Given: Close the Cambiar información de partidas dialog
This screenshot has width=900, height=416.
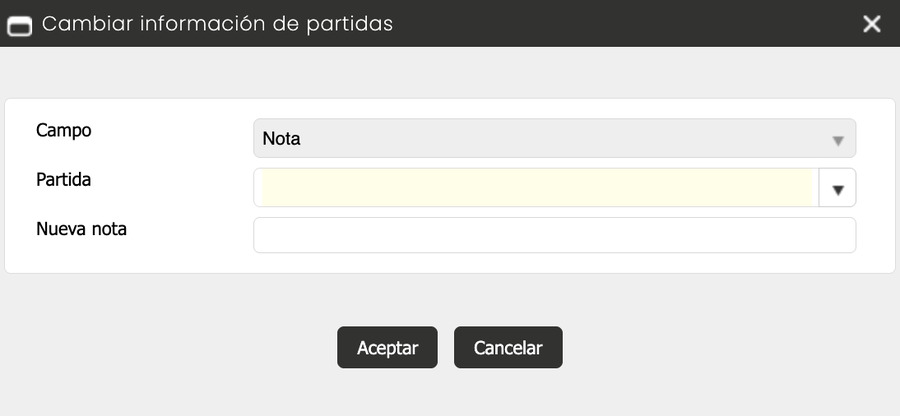Looking at the screenshot, I should (872, 23).
